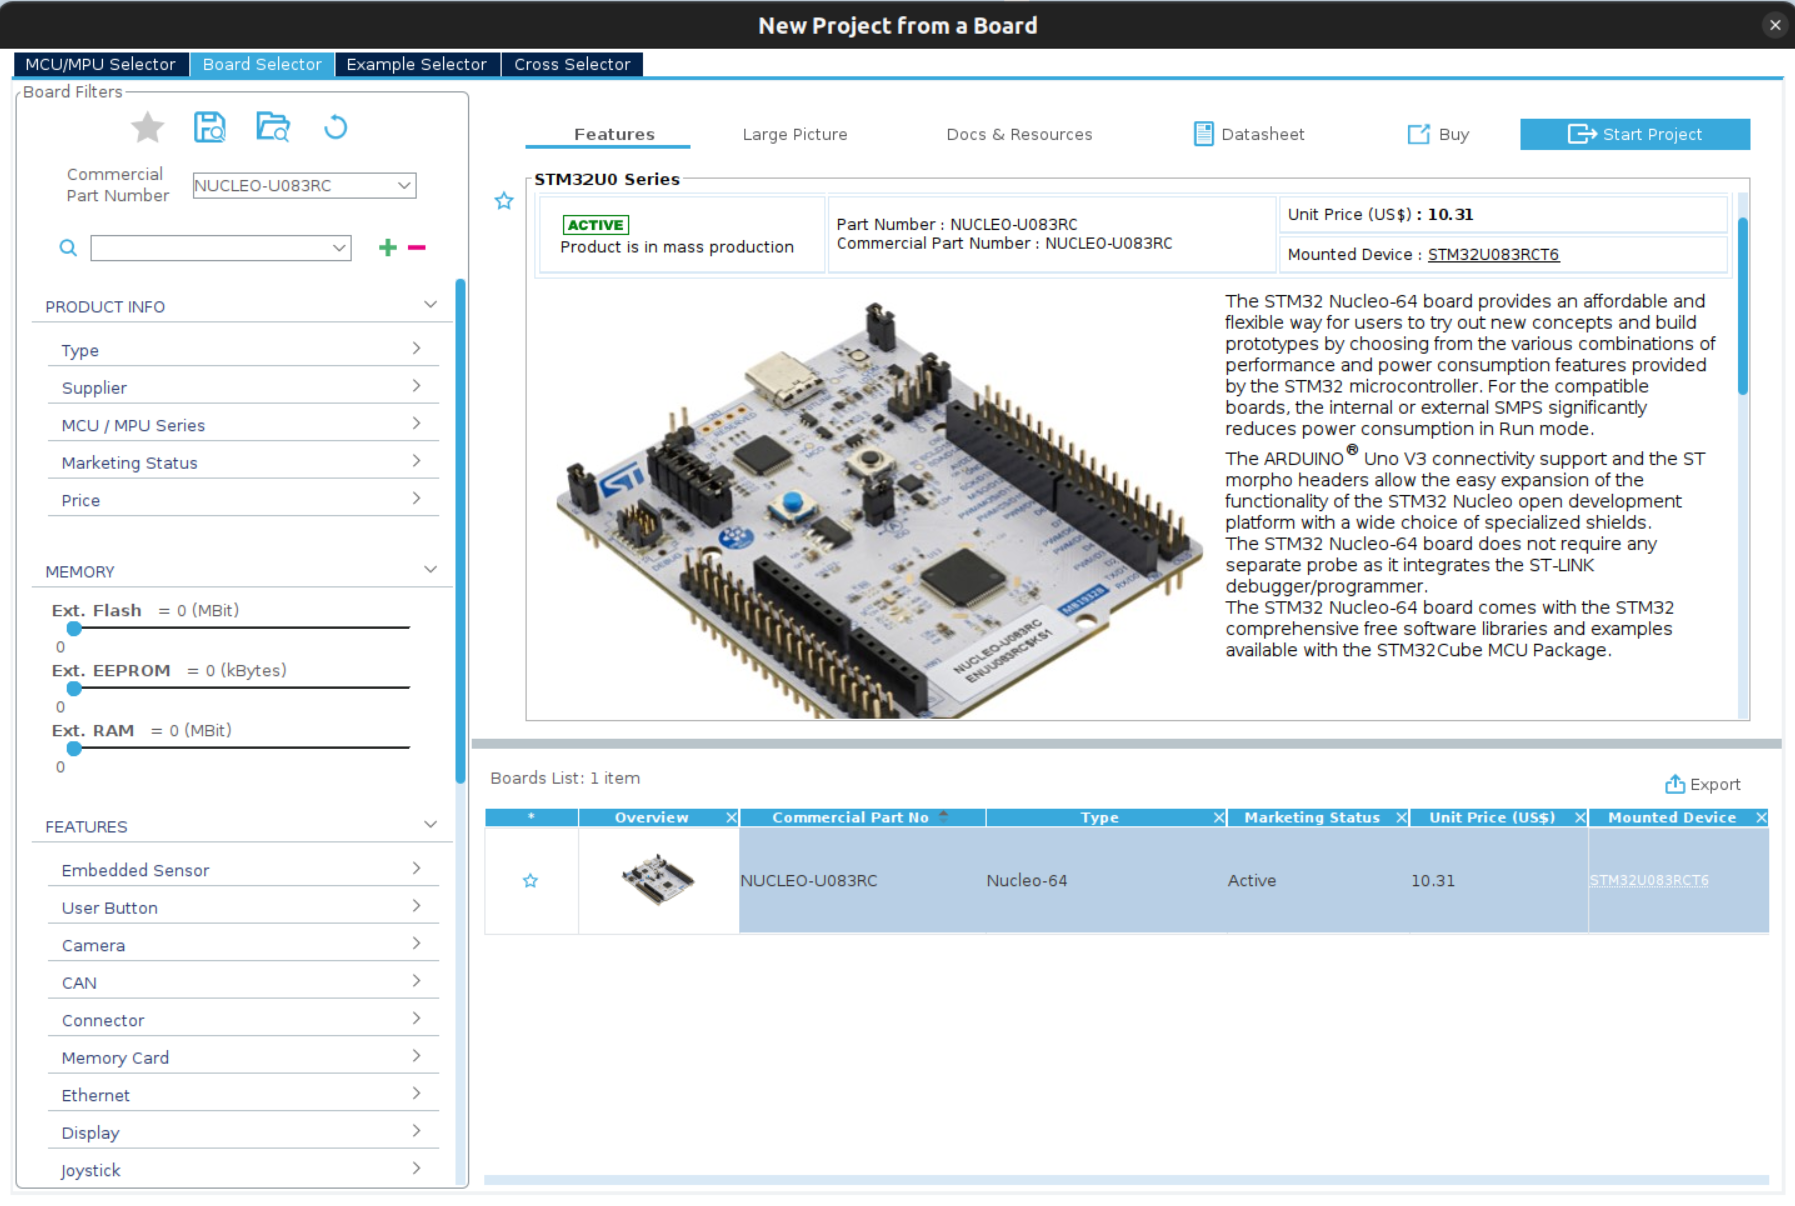Screen dimensions: 1795x1206
Task: Switch to the Example Selector tab
Action: (x=417, y=64)
